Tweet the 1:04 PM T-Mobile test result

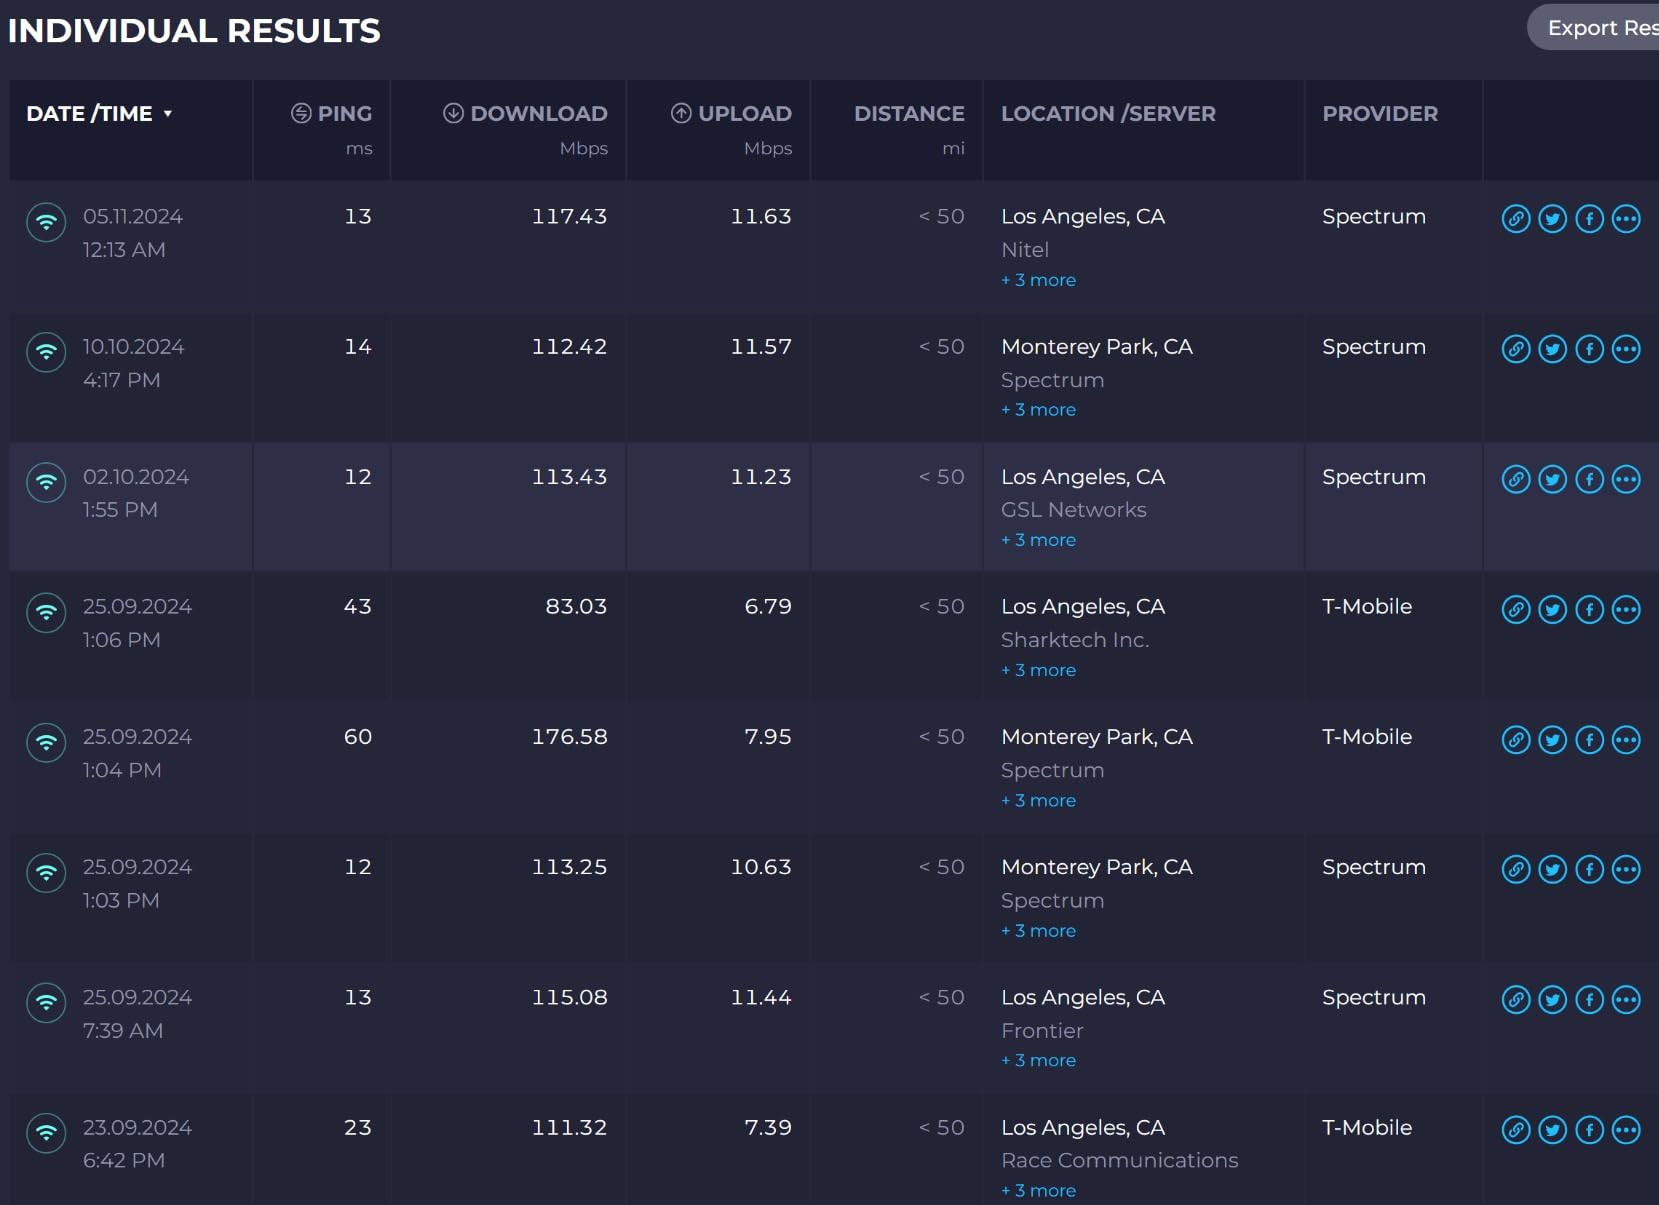(x=1553, y=739)
